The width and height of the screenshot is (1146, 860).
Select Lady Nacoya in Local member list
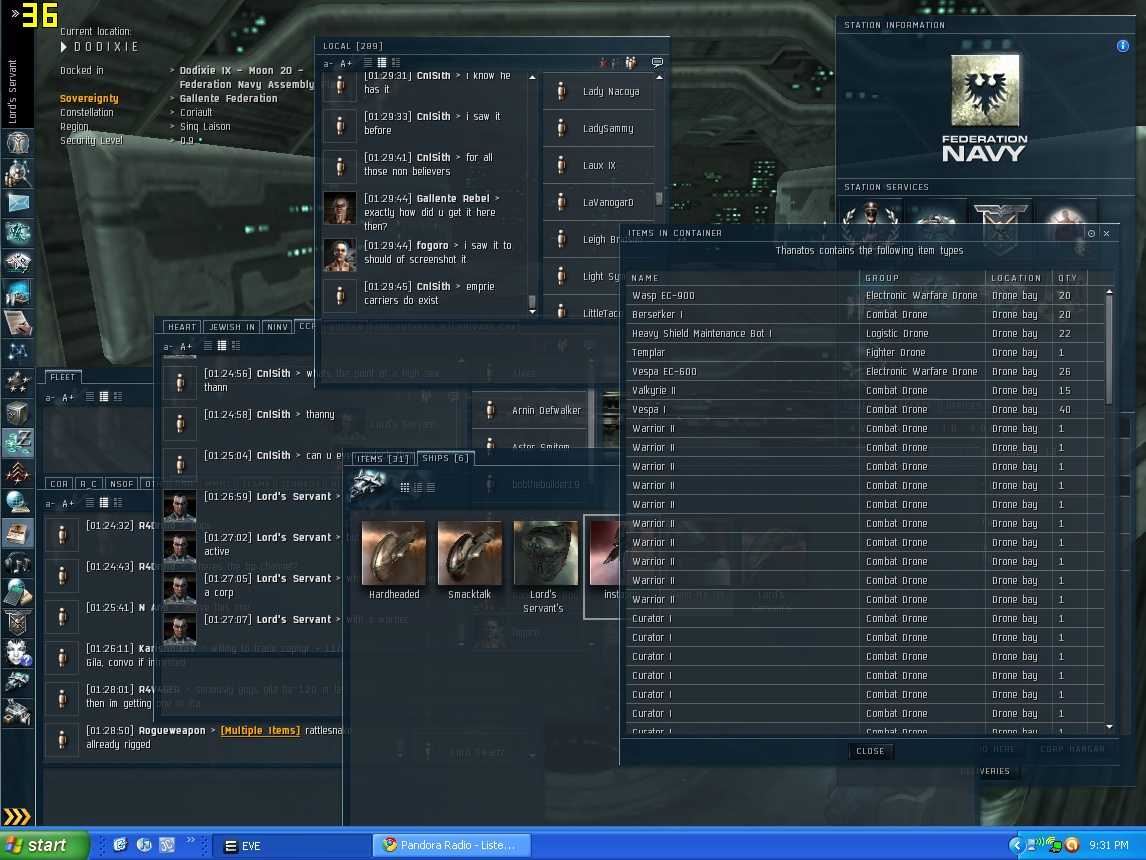[599, 91]
